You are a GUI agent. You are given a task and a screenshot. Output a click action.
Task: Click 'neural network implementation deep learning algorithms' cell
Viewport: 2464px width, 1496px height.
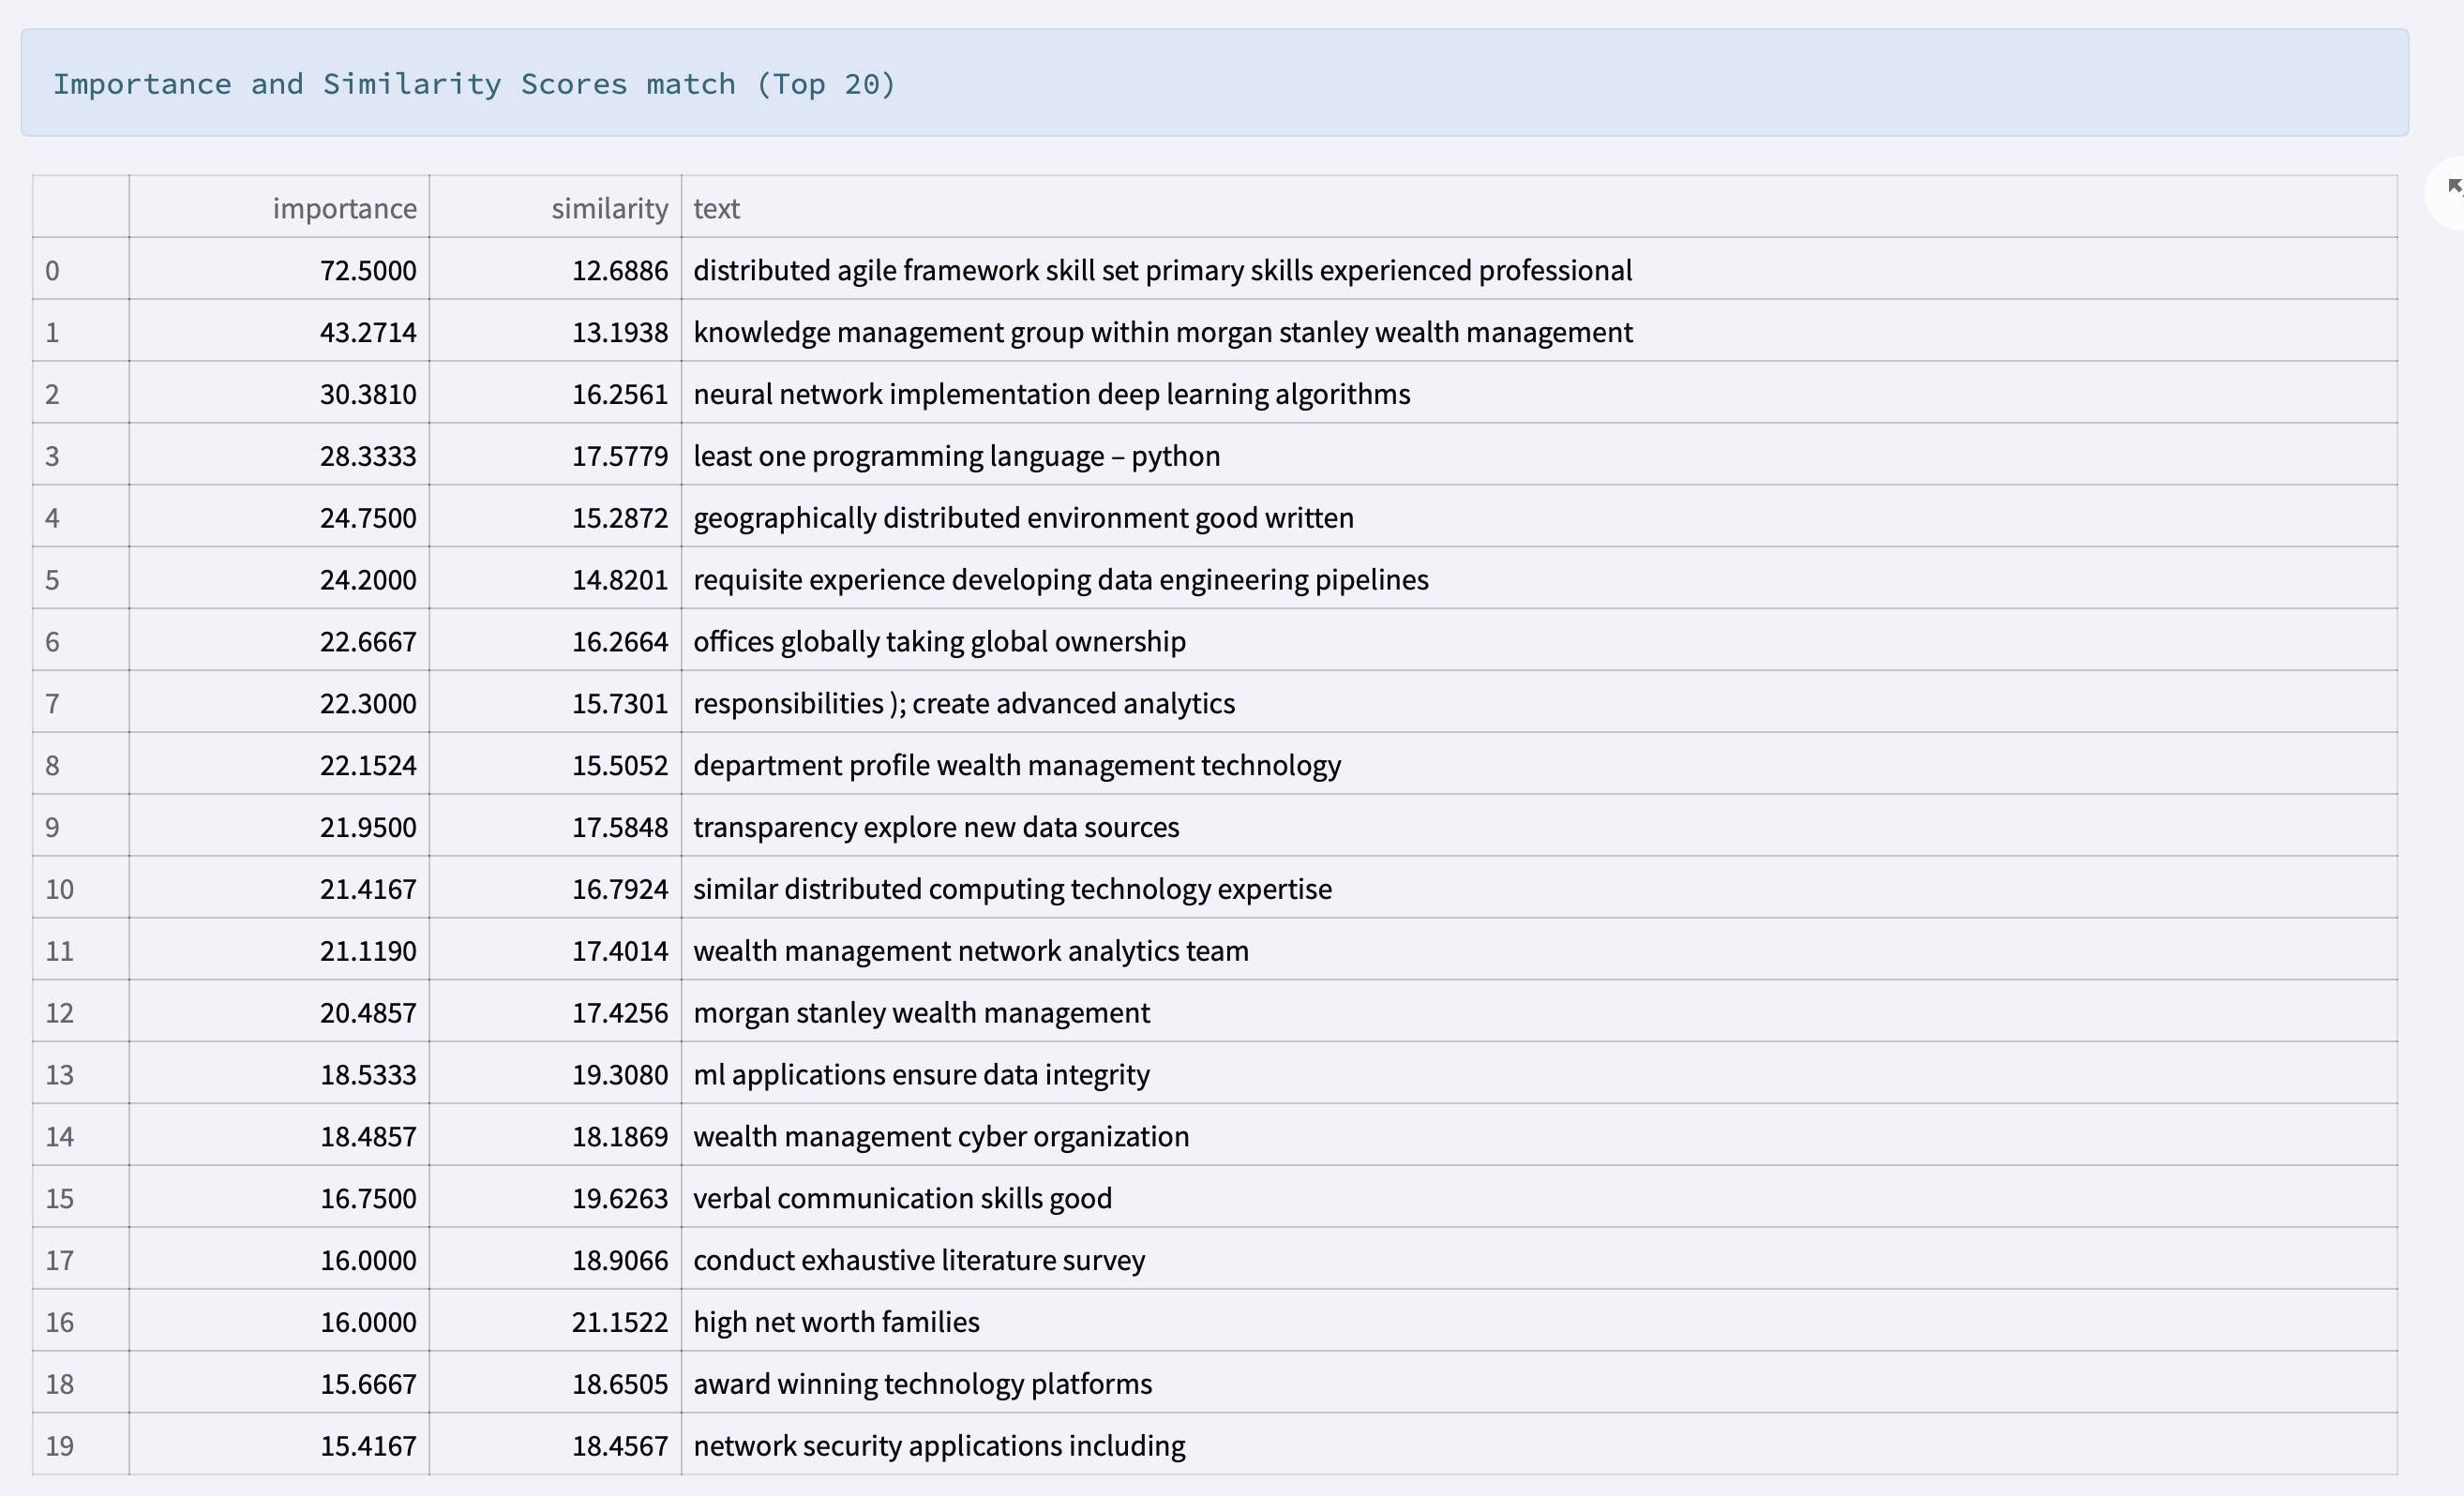tap(1051, 394)
